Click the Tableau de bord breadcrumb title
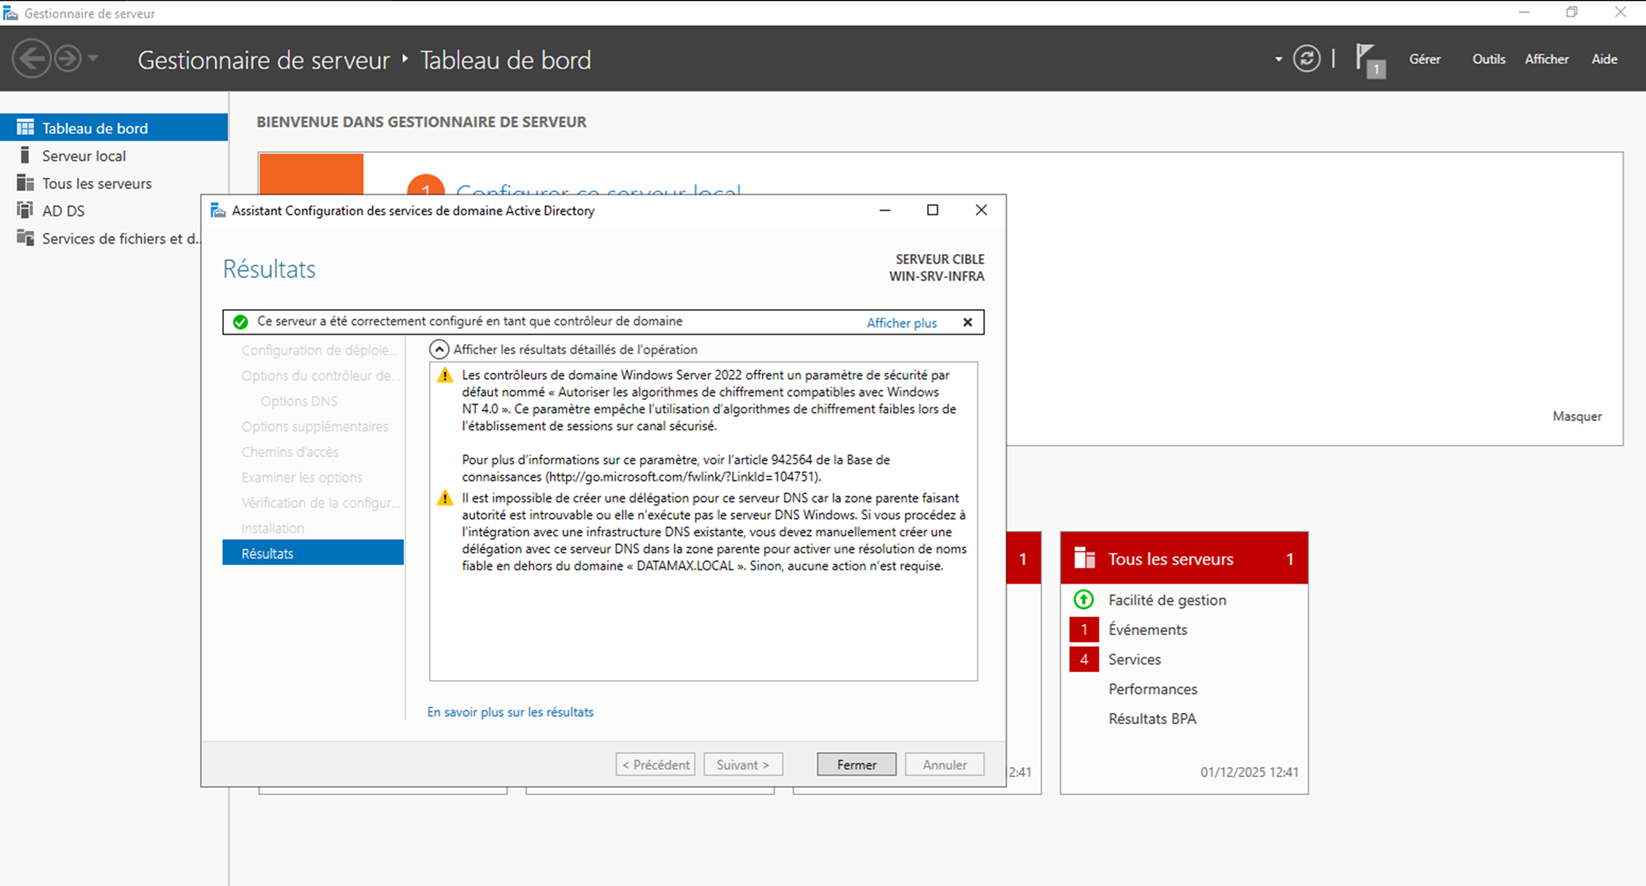The height and width of the screenshot is (886, 1646). pos(505,60)
